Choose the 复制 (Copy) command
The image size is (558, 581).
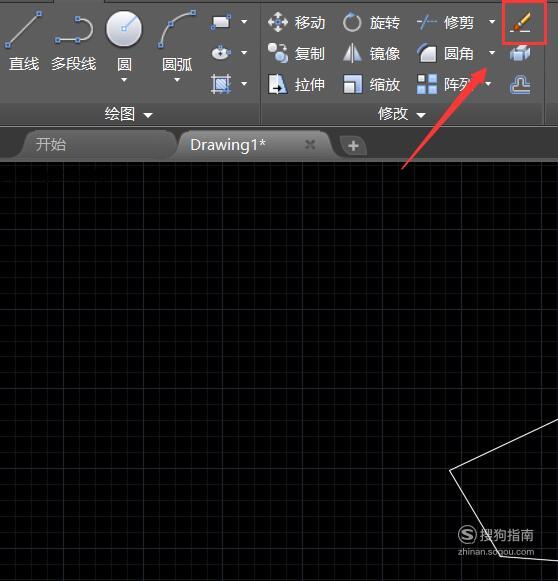296,53
